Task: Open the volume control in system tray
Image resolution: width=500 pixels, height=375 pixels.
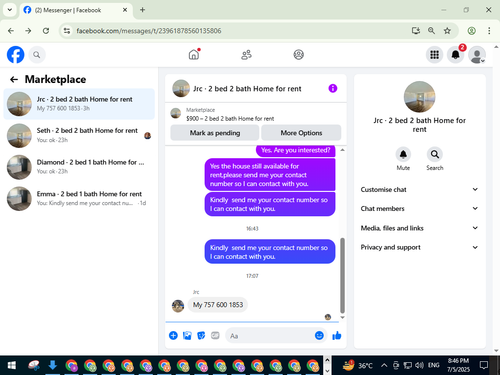Action: point(419,365)
